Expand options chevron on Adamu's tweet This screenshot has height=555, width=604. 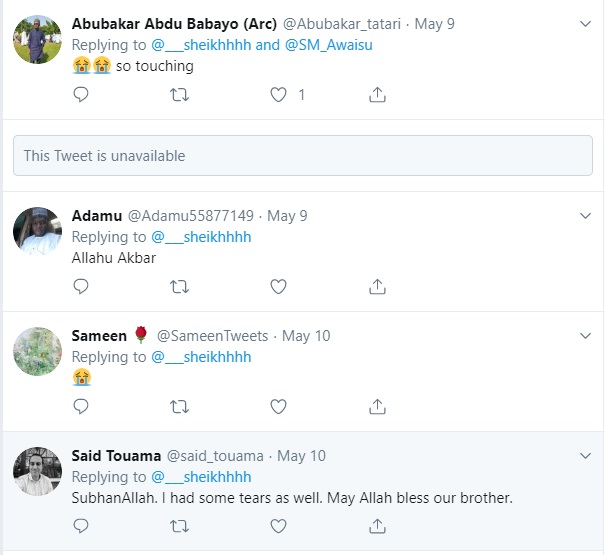click(x=587, y=216)
